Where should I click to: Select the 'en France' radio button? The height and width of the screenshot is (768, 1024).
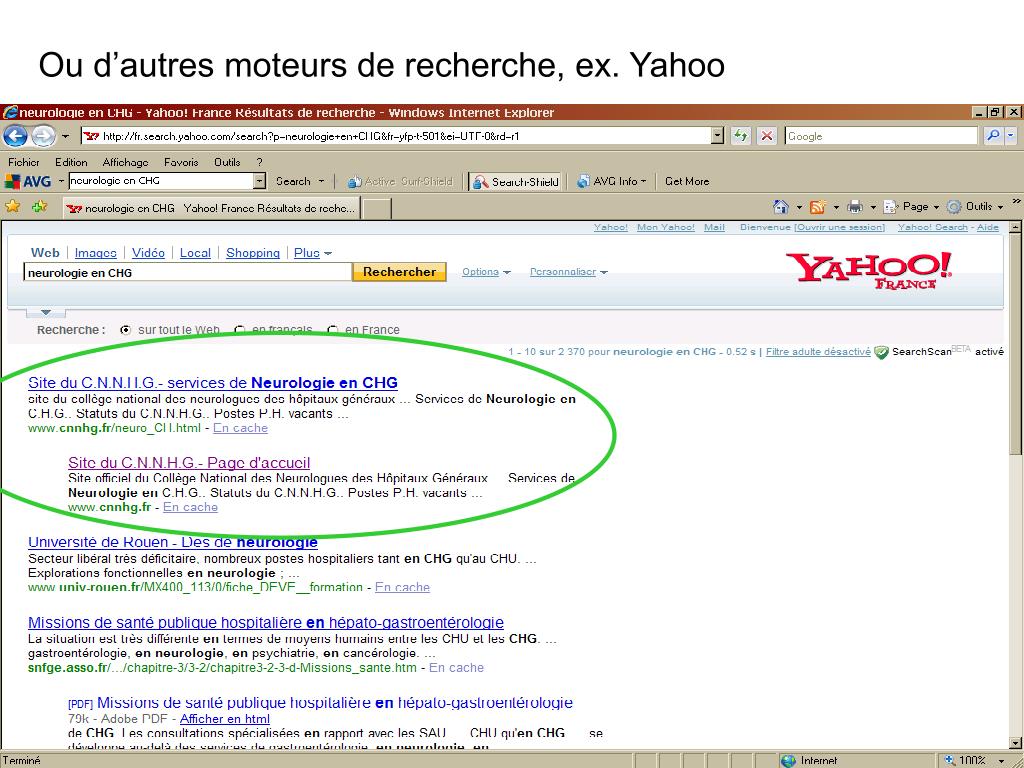[x=332, y=330]
